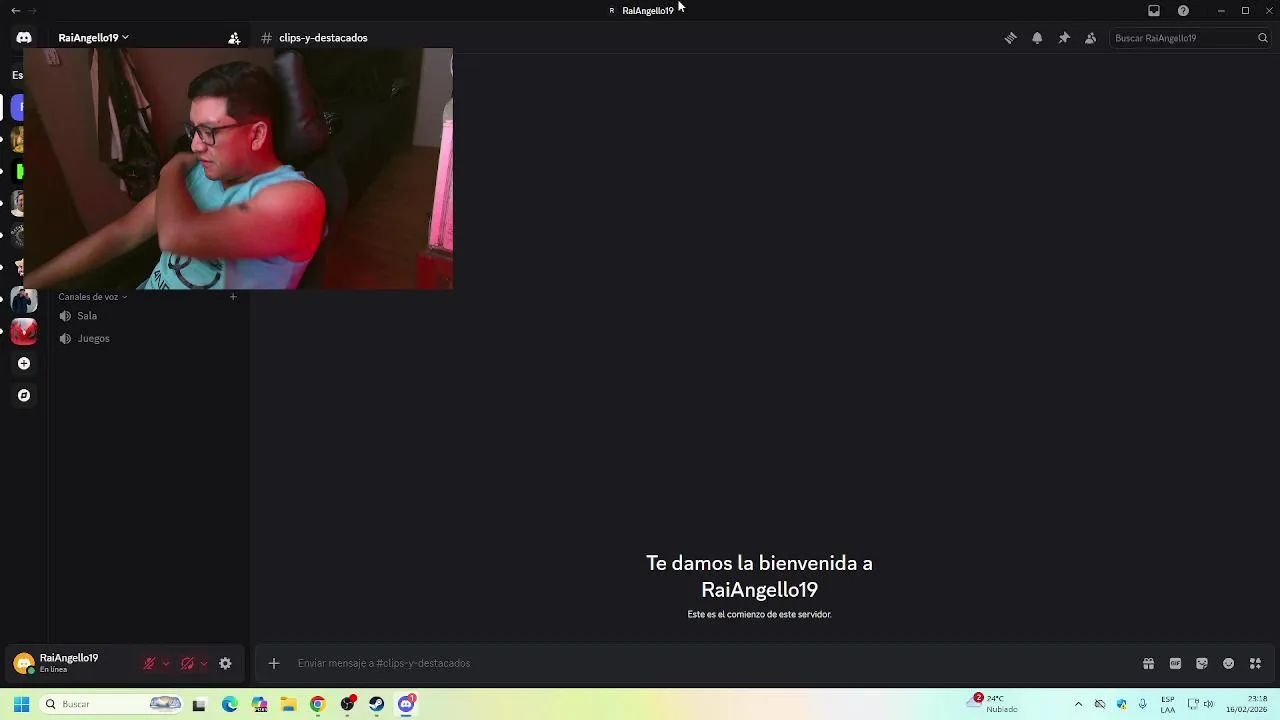Image resolution: width=1280 pixels, height=720 pixels.
Task: Undeafen the headphones toggle
Action: 187,663
